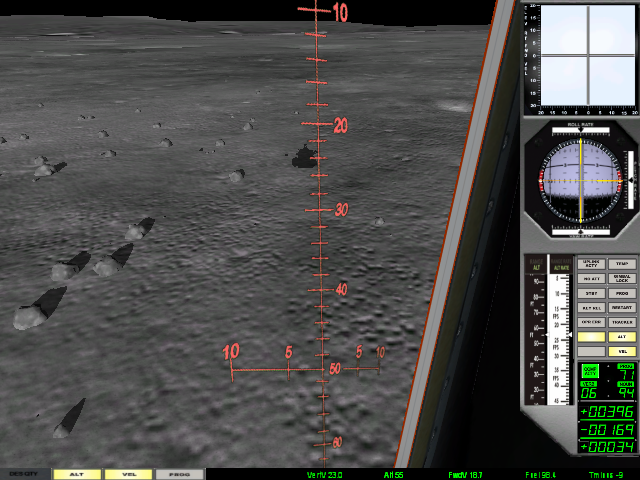The width and height of the screenshot is (640, 480).
Task: Click the 60 mark on the landing reticle
Action: click(337, 442)
